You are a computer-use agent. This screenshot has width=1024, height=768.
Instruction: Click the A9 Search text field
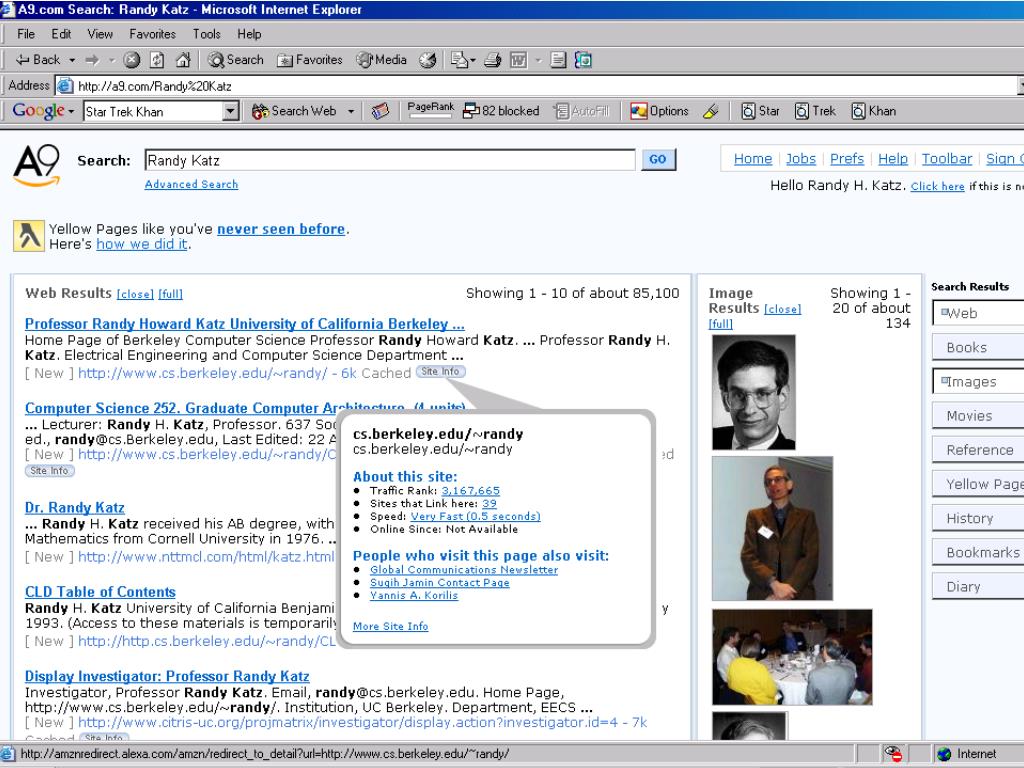pyautogui.click(x=390, y=160)
